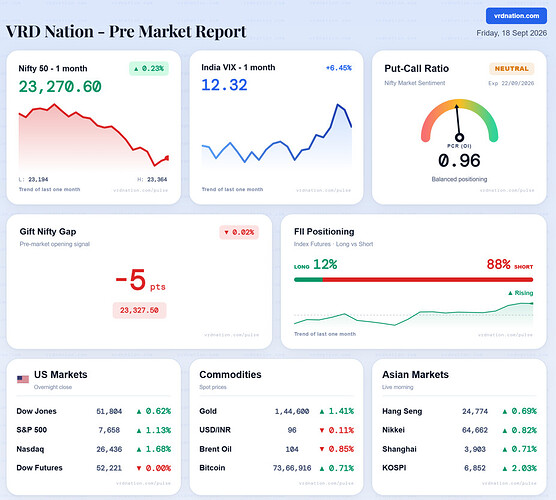This screenshot has height=500, width=556.
Task: Click the Nasdaq green up arrow
Action: pyautogui.click(x=139, y=449)
